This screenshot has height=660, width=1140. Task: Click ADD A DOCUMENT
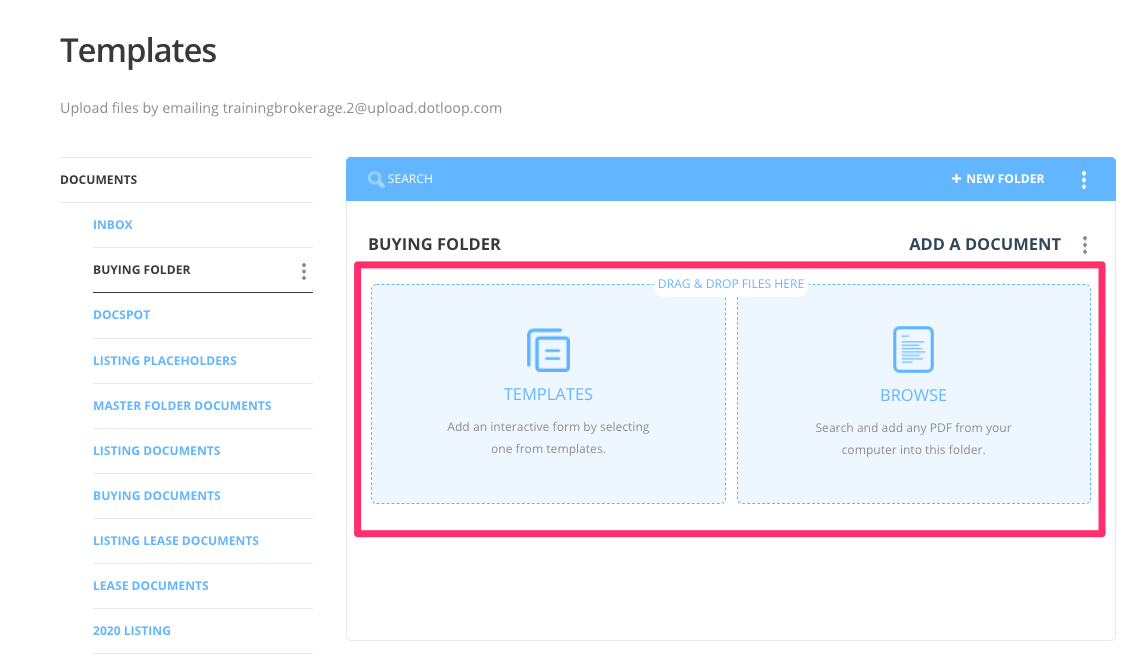point(983,243)
